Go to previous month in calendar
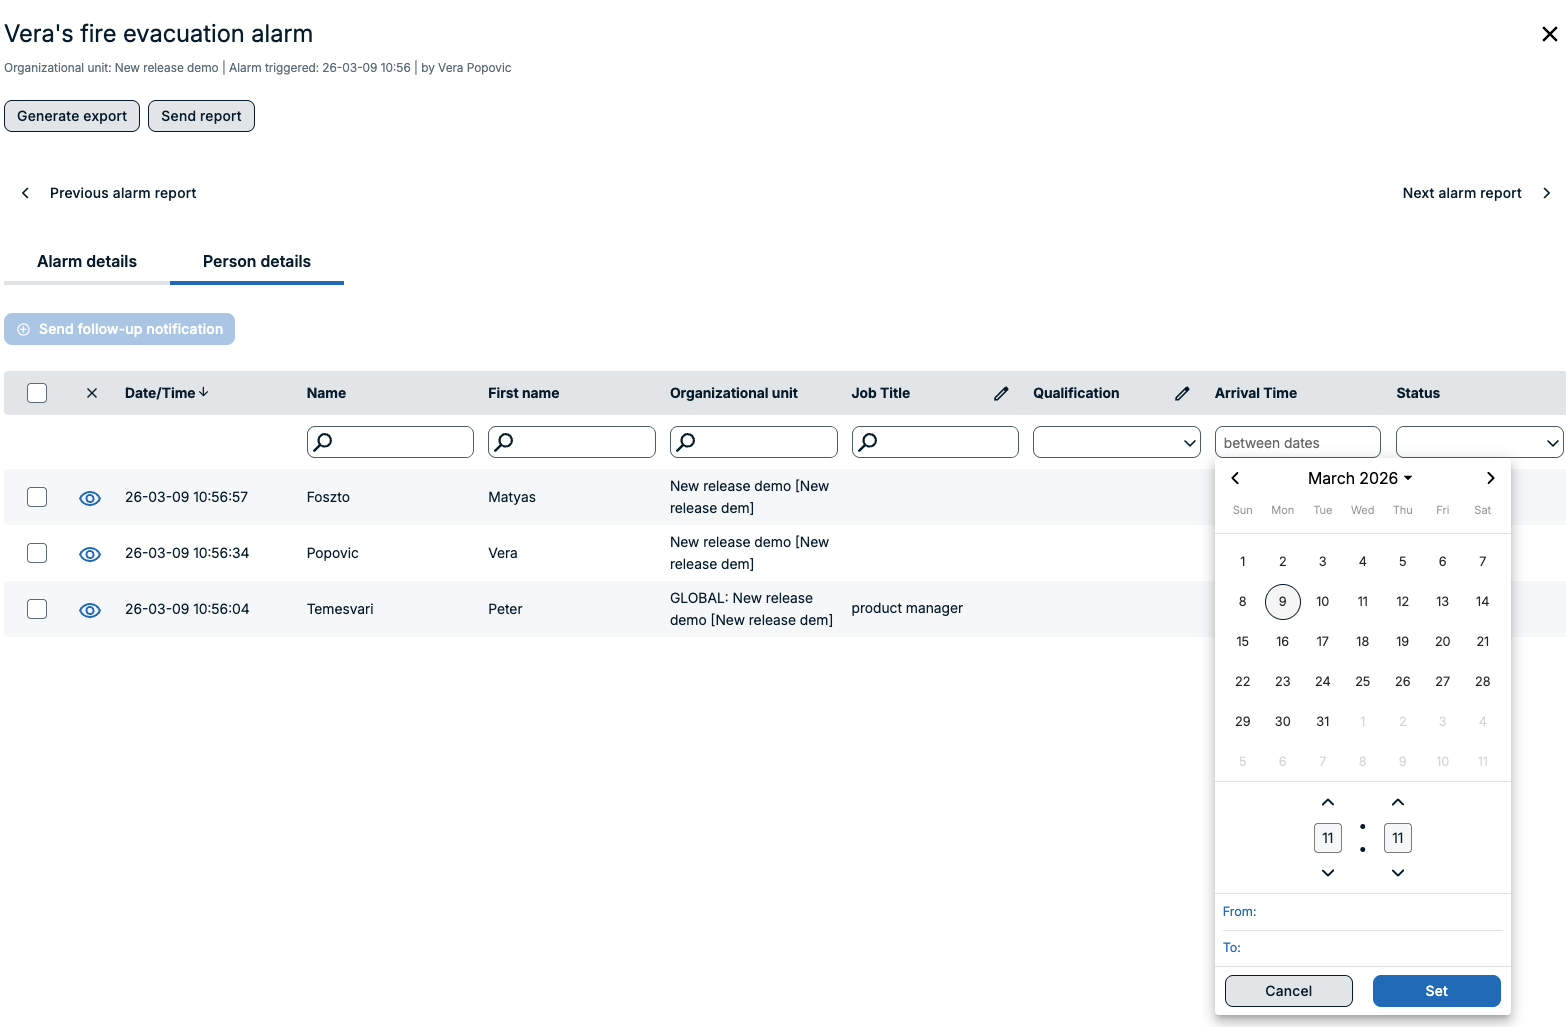The height and width of the screenshot is (1027, 1566). pos(1235,478)
